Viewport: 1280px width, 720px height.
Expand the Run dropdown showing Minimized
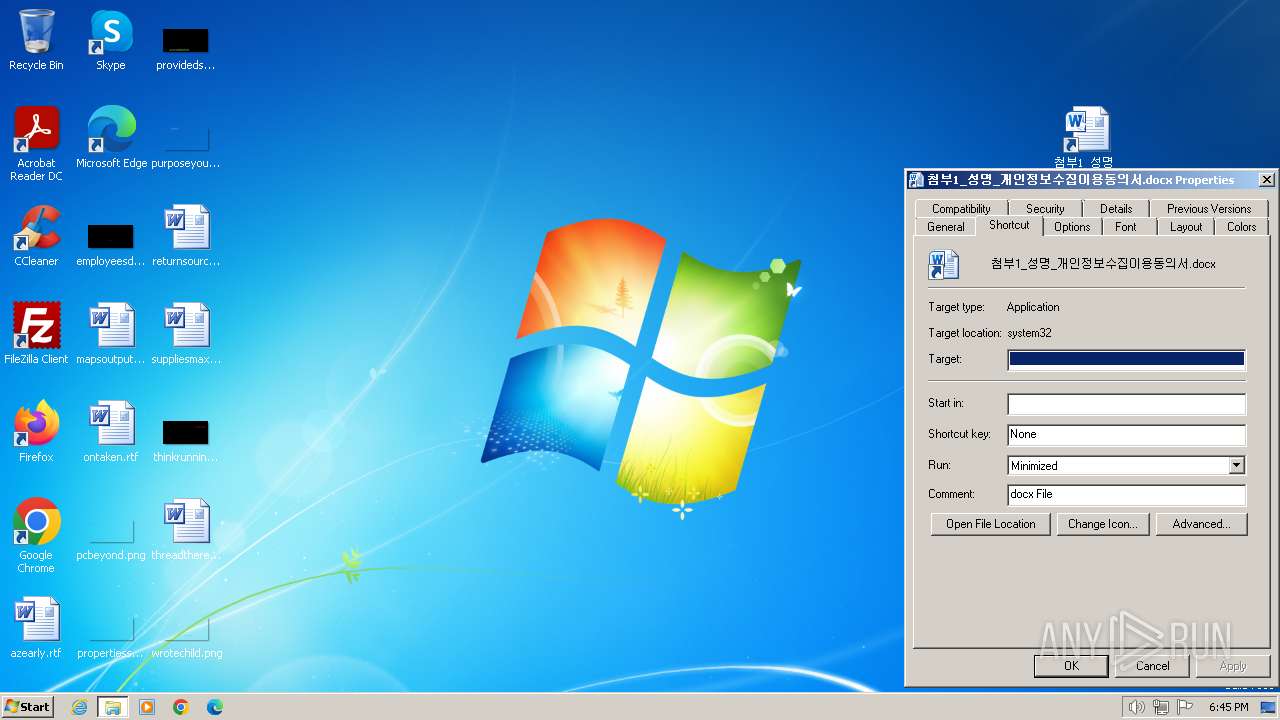tap(1236, 465)
